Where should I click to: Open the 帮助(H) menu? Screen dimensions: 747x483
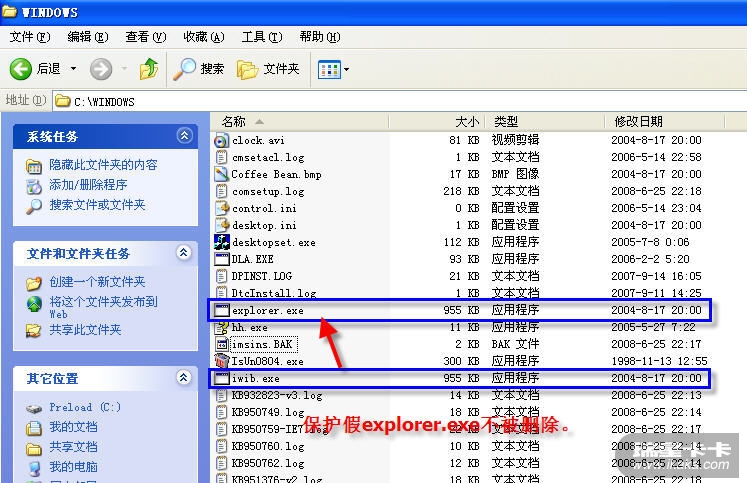320,37
